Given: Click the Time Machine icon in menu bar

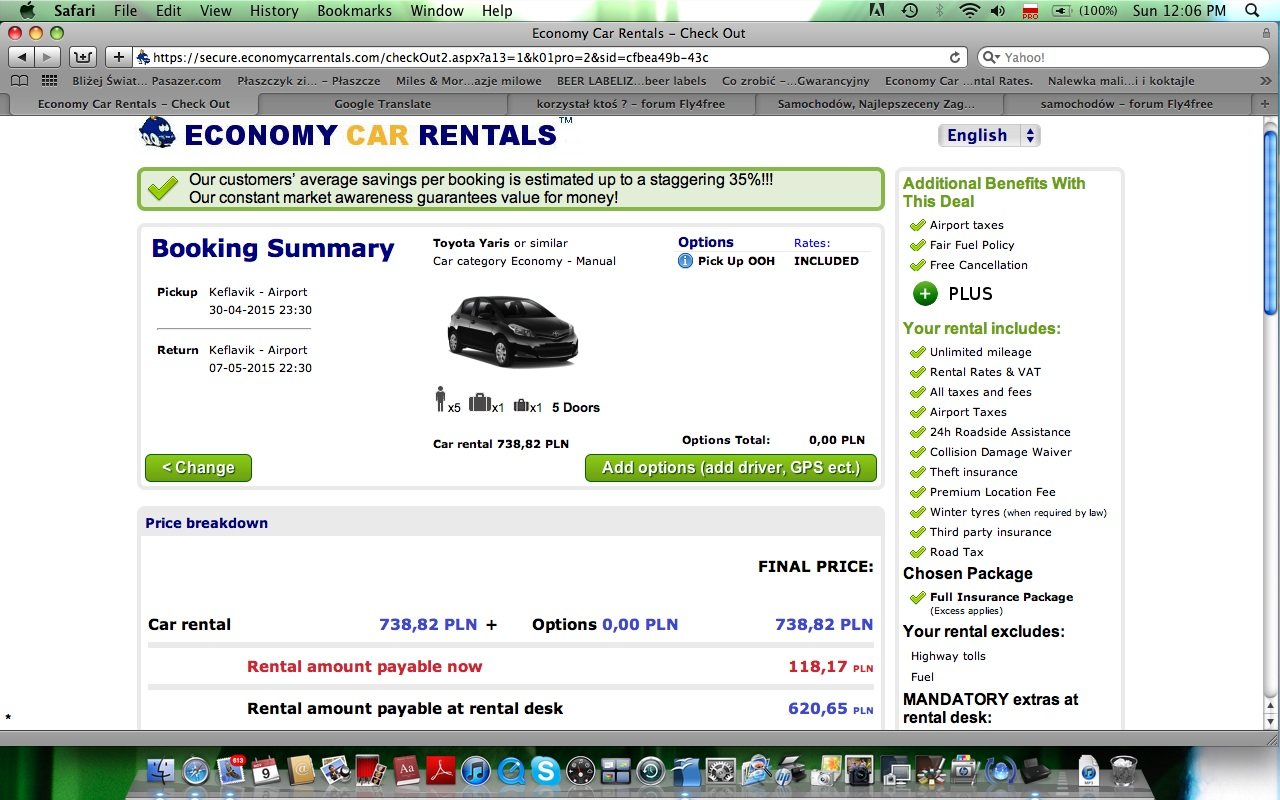Looking at the screenshot, I should (x=909, y=11).
